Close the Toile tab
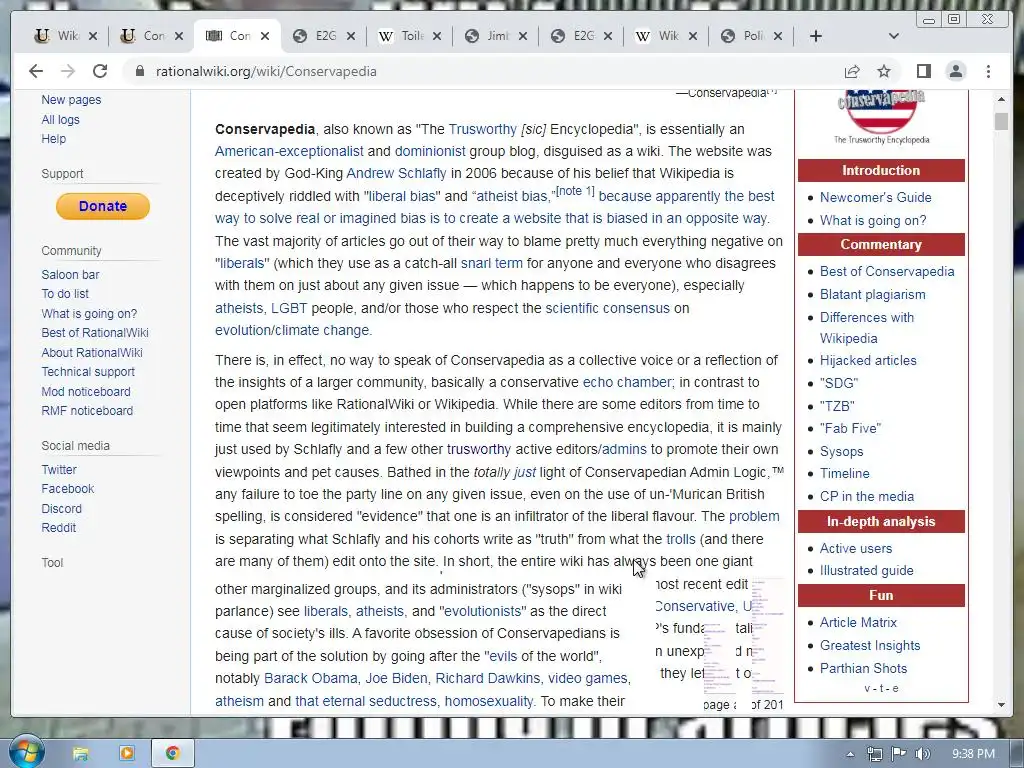Viewport: 1024px width, 768px height. click(x=437, y=36)
